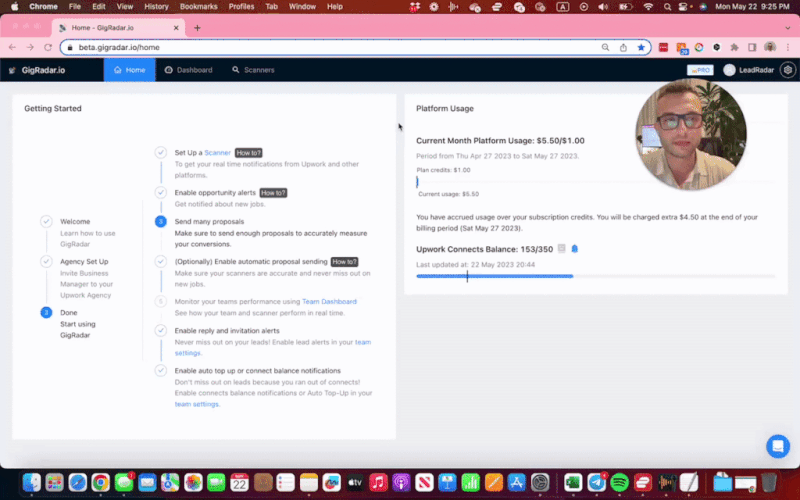Open team settings link under reply alerts

(273, 347)
